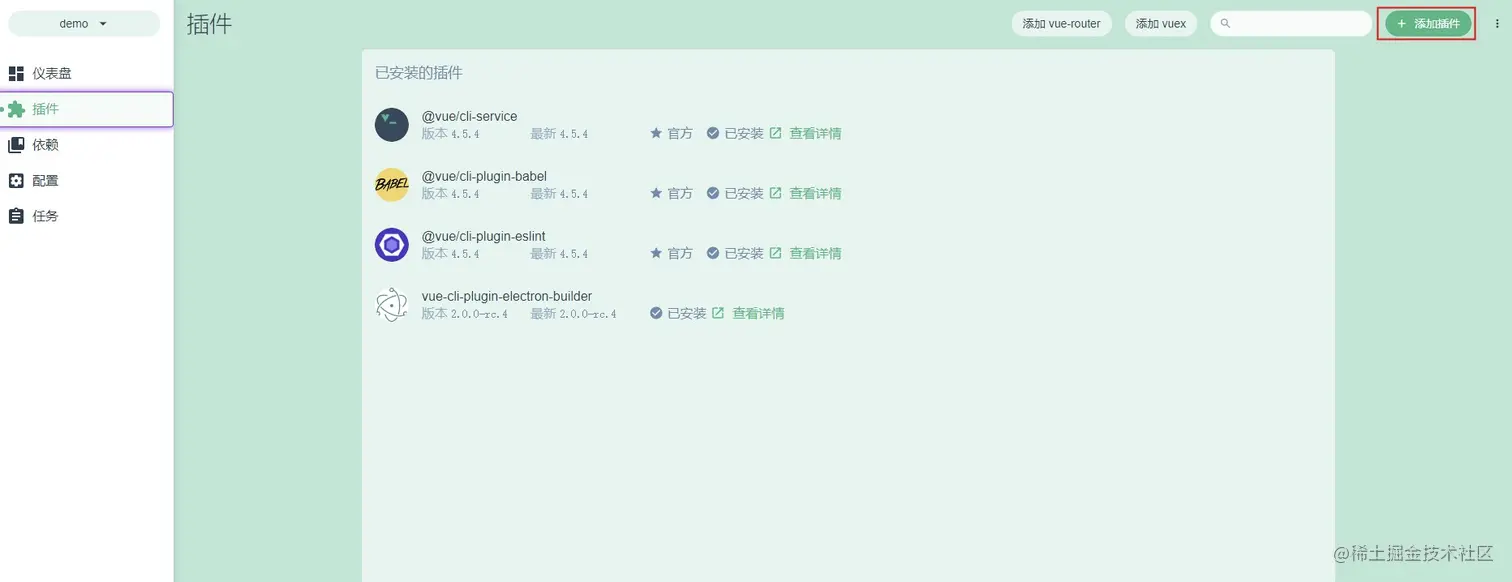Click the Electron builder logo icon
Viewport: 1512px width, 582px height.
click(392, 305)
